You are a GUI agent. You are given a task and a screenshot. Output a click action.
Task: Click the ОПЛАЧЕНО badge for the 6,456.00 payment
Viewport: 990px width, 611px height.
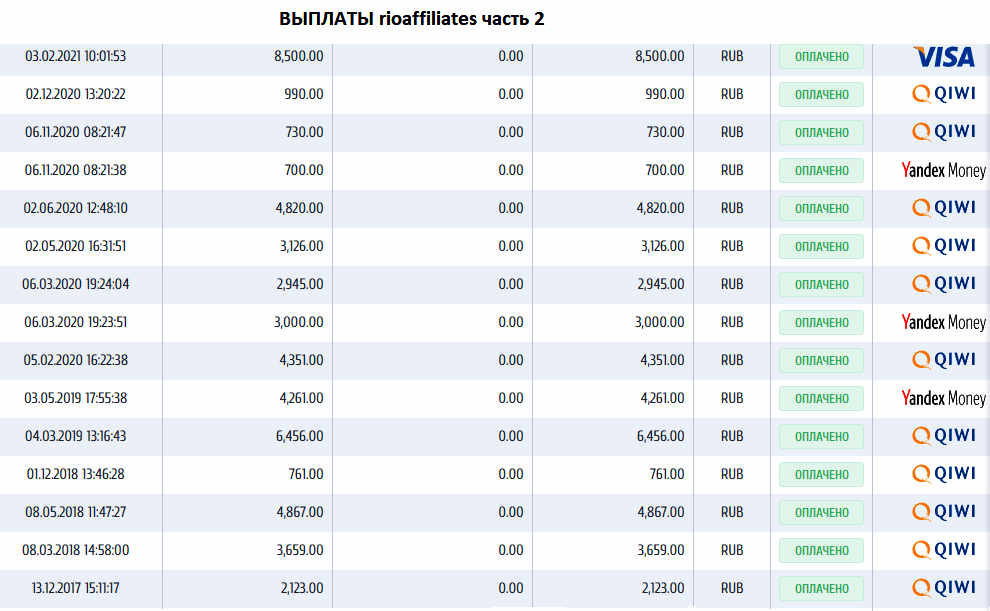click(821, 436)
